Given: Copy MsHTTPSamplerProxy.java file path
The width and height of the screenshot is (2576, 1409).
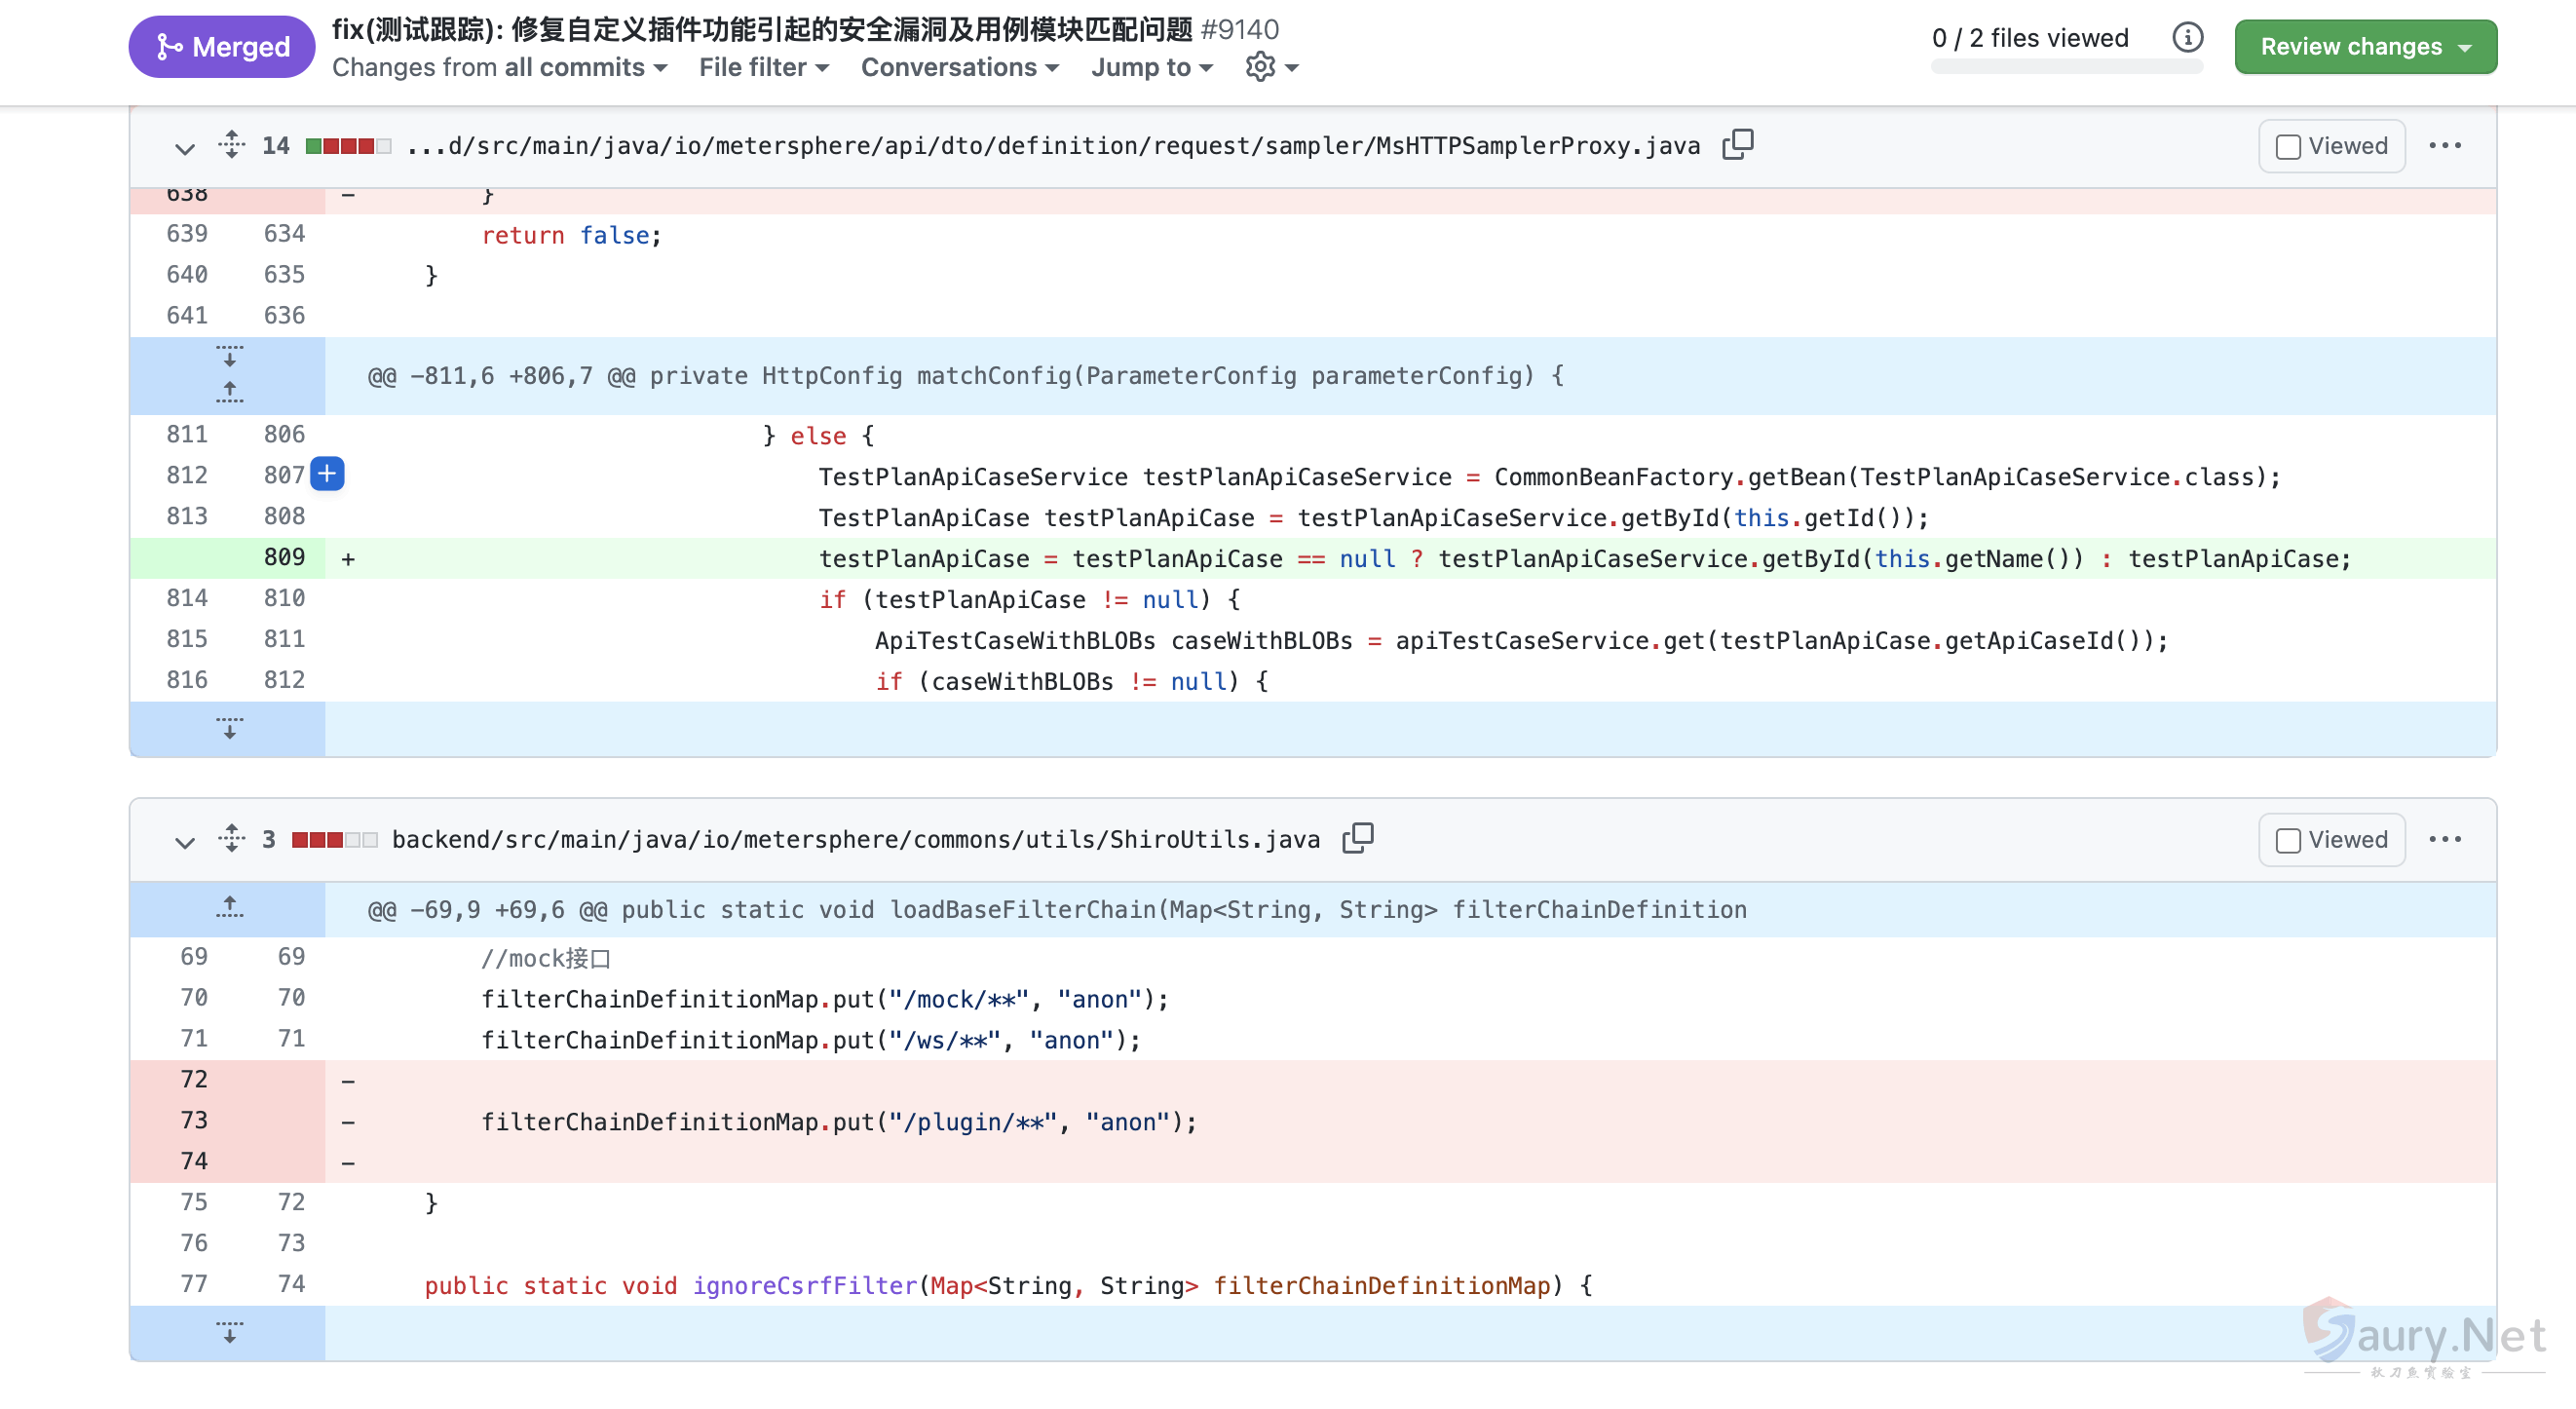Looking at the screenshot, I should click(1738, 145).
